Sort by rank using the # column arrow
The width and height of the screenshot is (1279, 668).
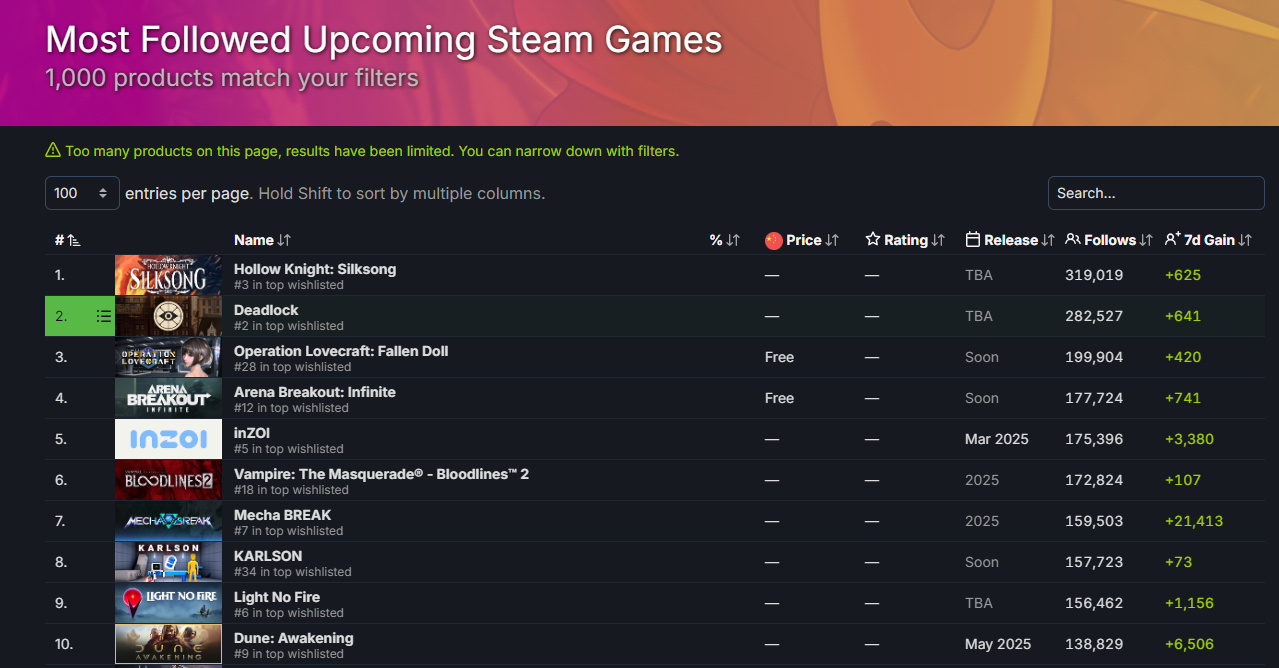[75, 241]
